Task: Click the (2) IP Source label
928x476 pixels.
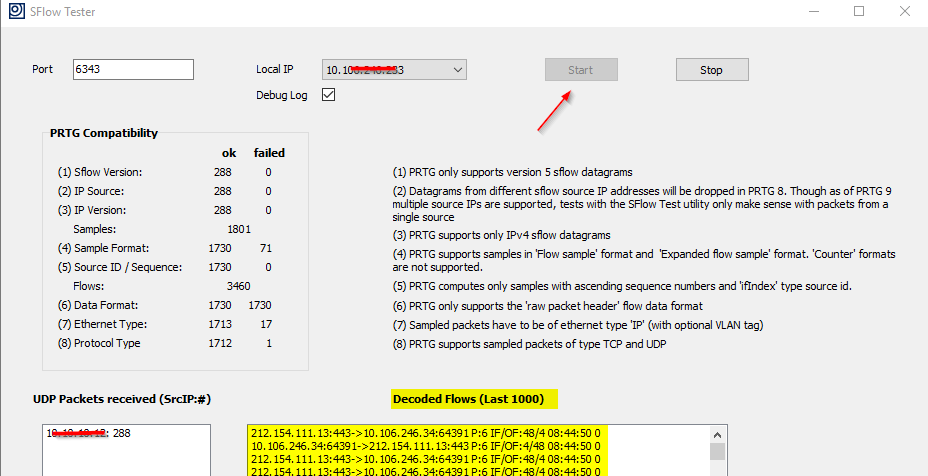Action: 91,191
